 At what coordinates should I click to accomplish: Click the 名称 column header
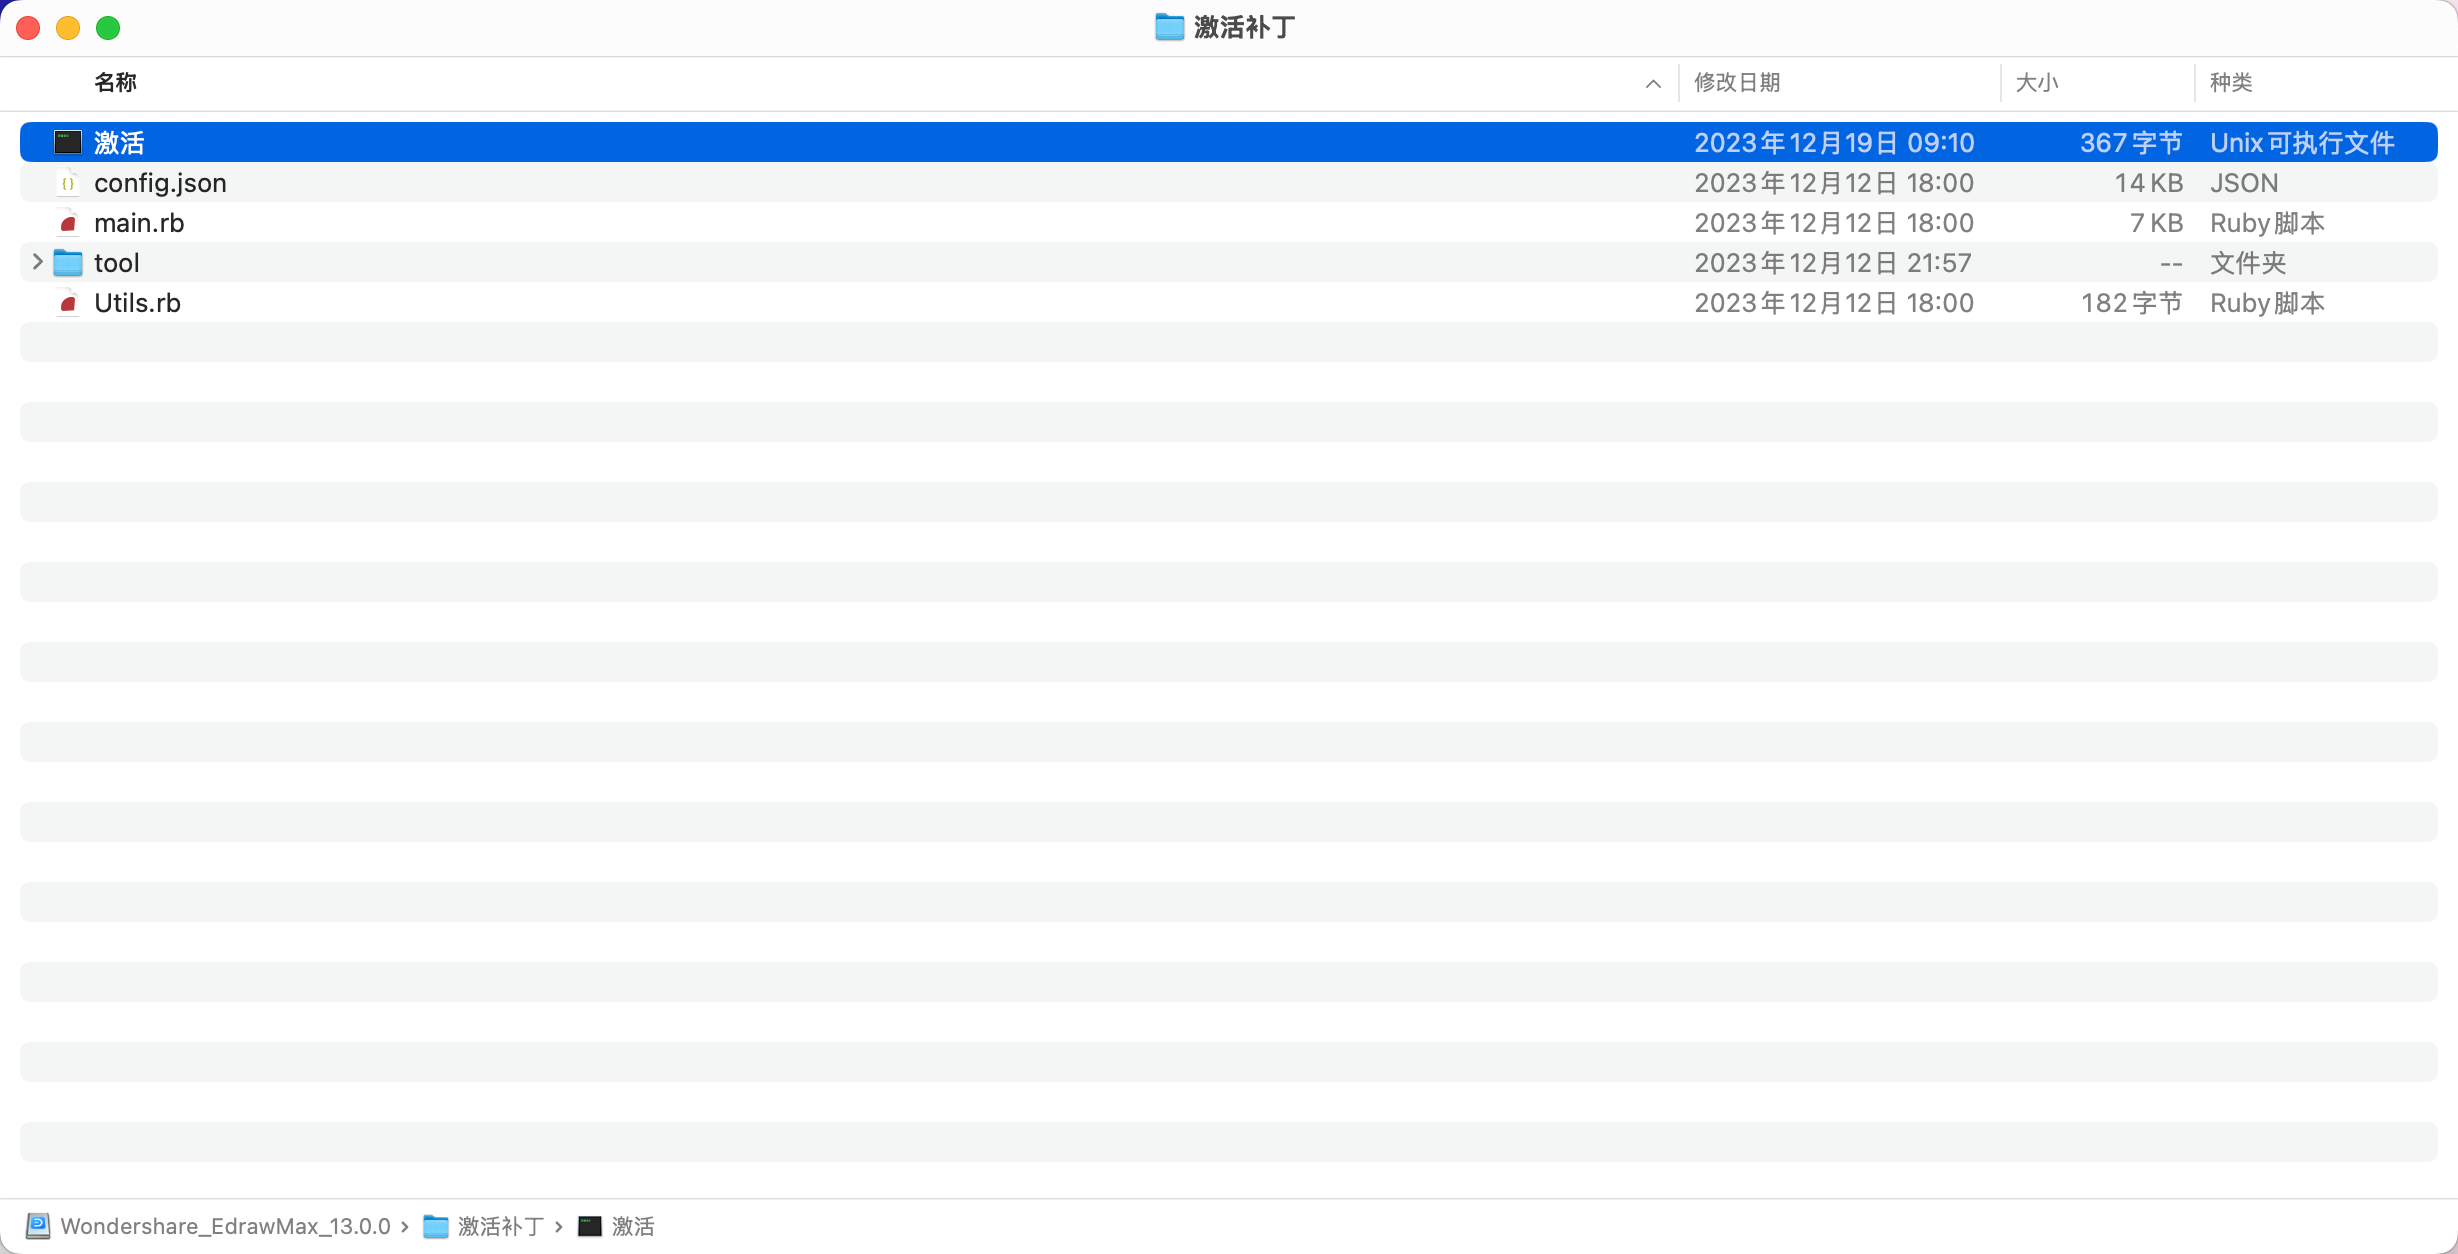pos(116,83)
